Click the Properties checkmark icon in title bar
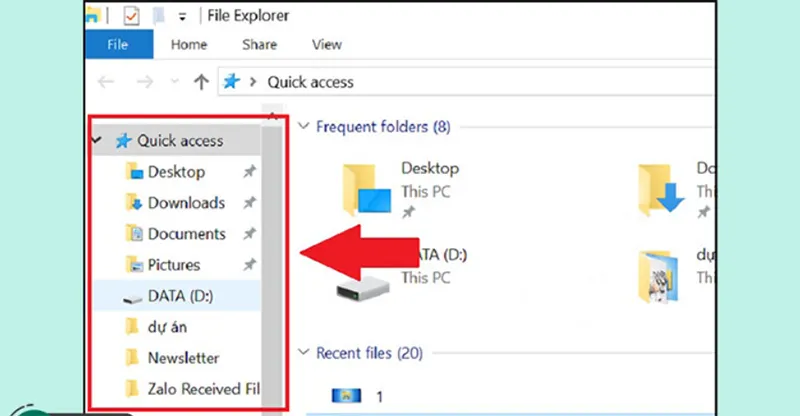The image size is (800, 416). coord(131,15)
